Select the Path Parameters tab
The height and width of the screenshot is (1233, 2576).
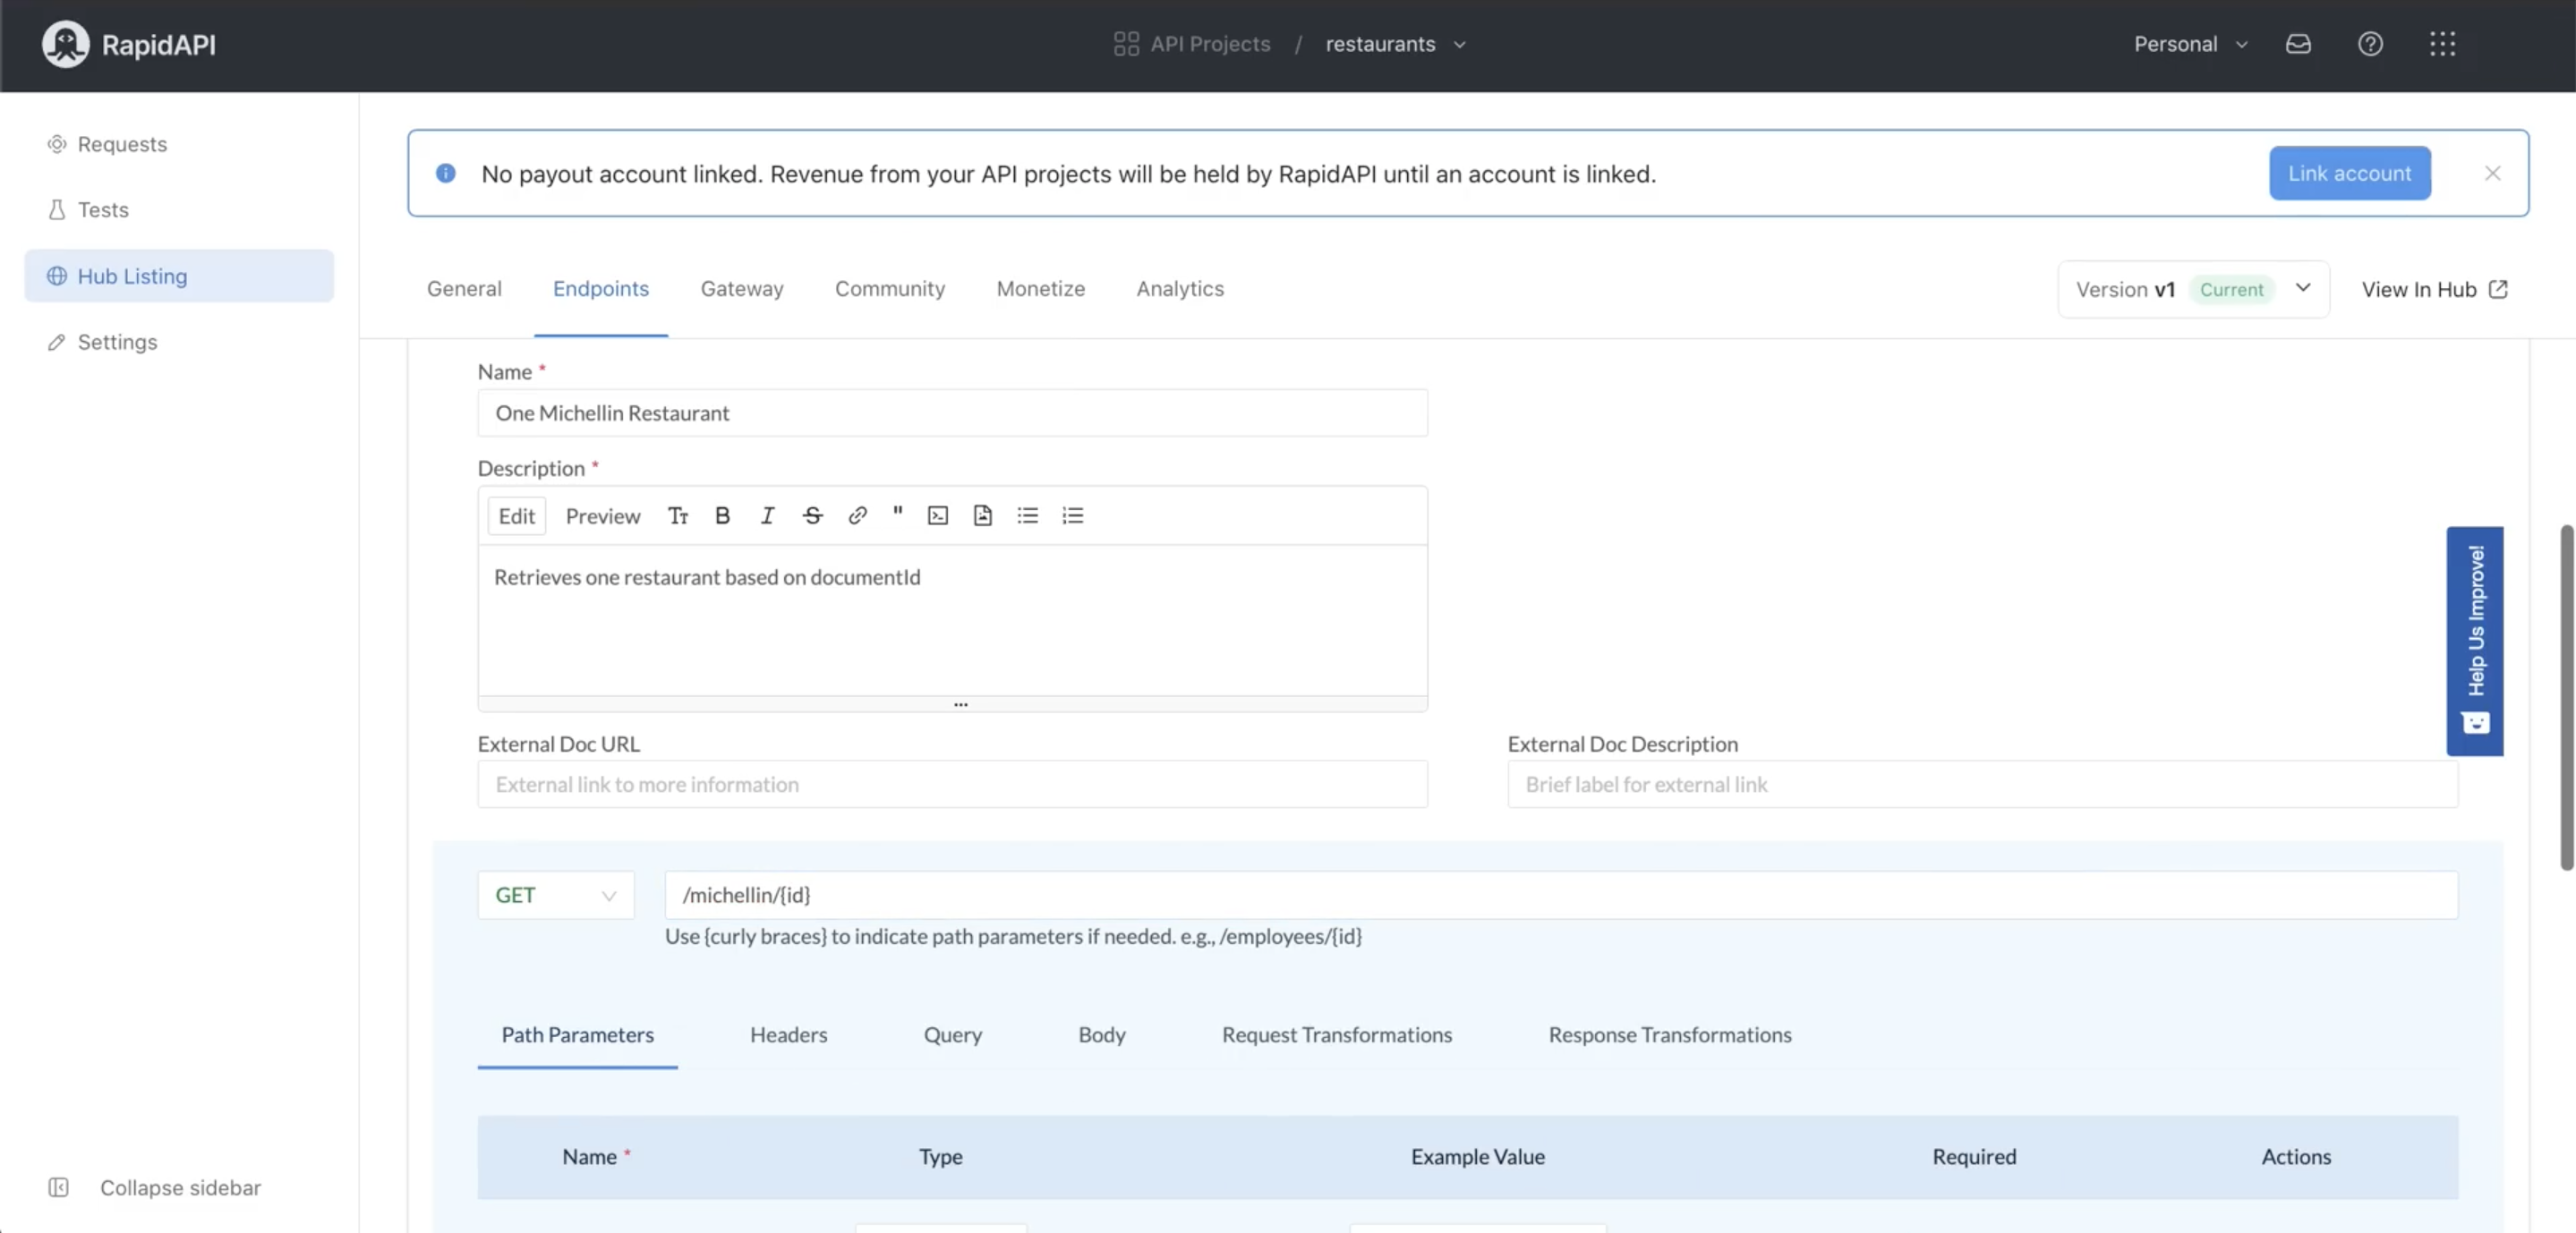tap(578, 1035)
